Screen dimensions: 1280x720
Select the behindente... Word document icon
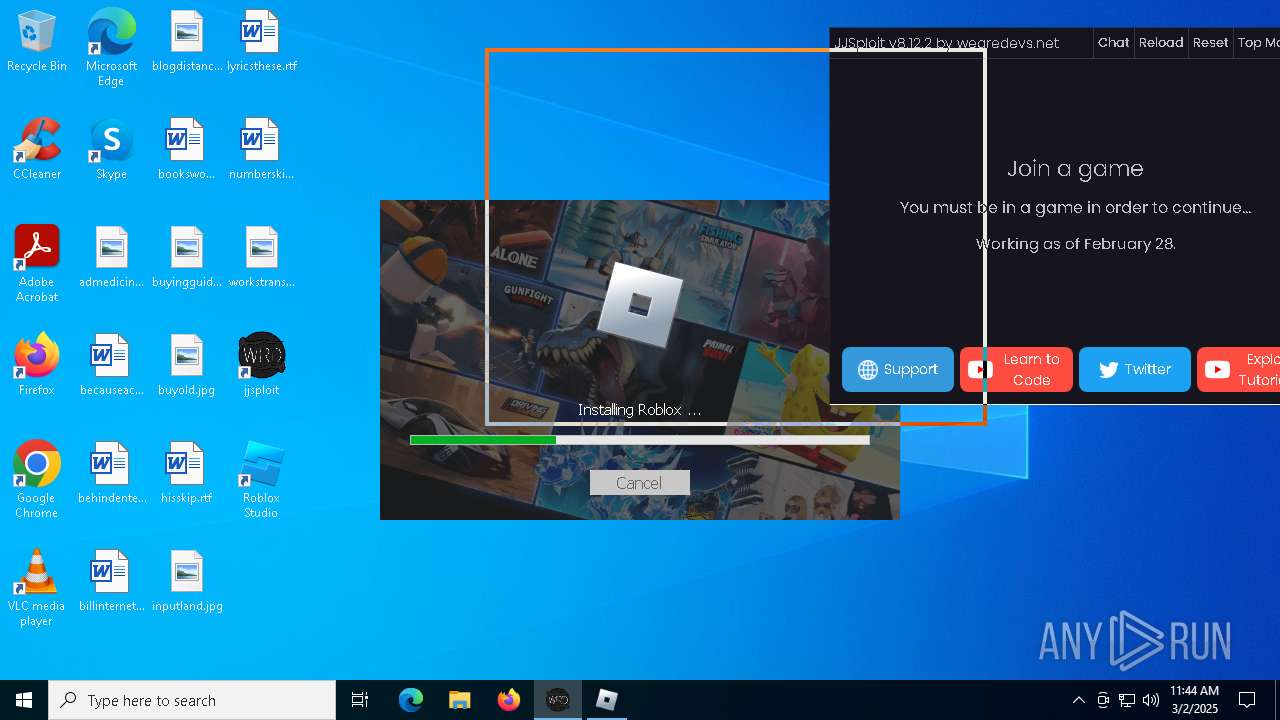coord(111,474)
